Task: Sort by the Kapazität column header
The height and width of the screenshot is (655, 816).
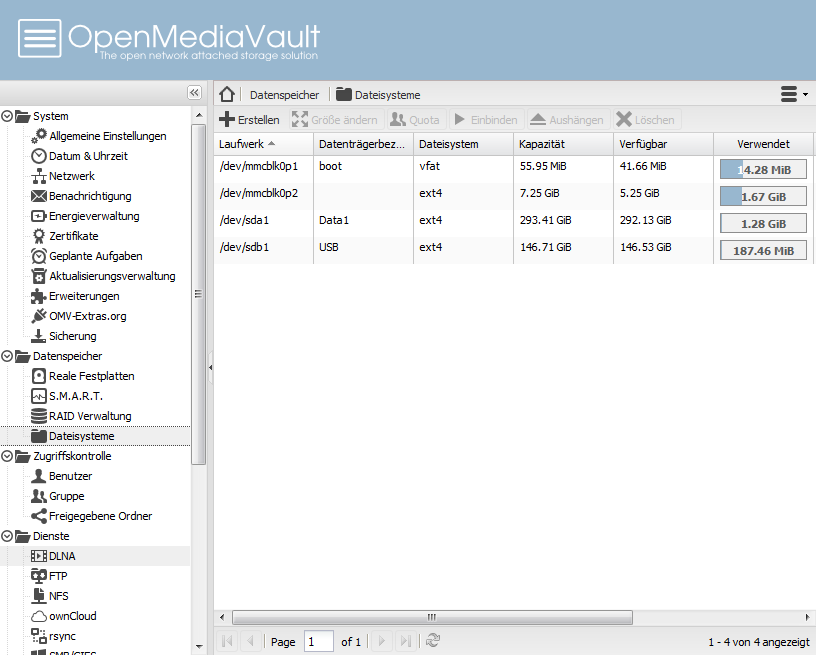Action: 563,144
